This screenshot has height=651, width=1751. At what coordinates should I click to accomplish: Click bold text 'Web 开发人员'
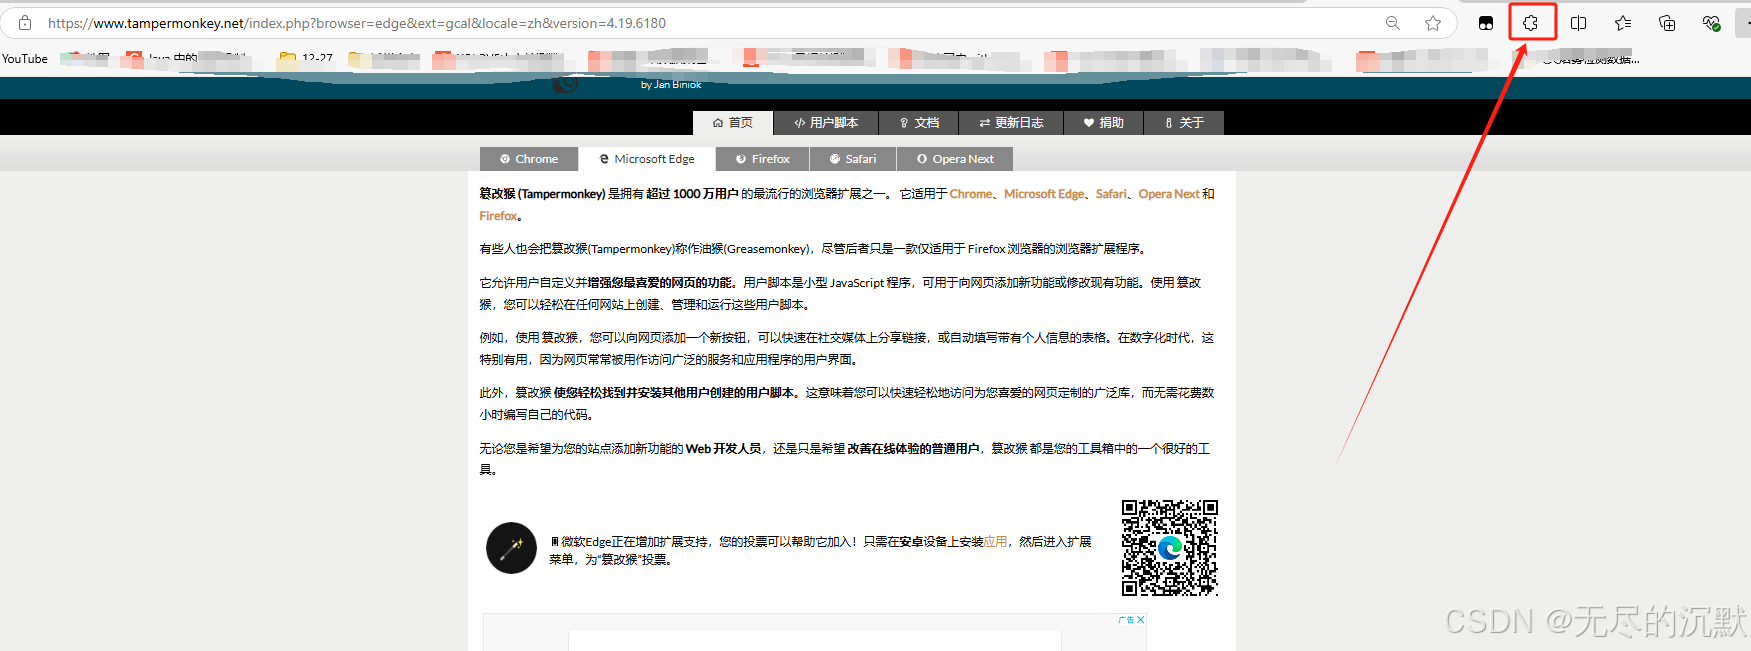(723, 449)
